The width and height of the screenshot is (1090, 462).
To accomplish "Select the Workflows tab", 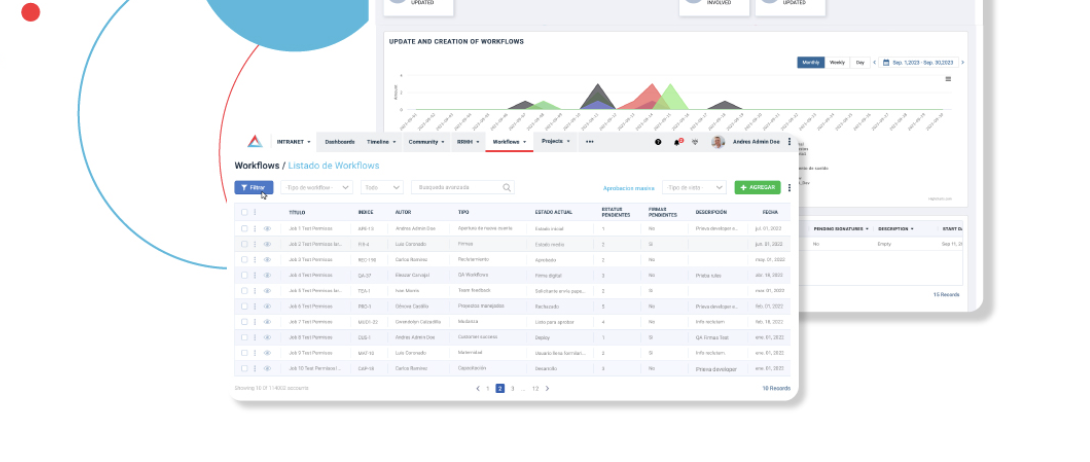I will click(x=509, y=142).
